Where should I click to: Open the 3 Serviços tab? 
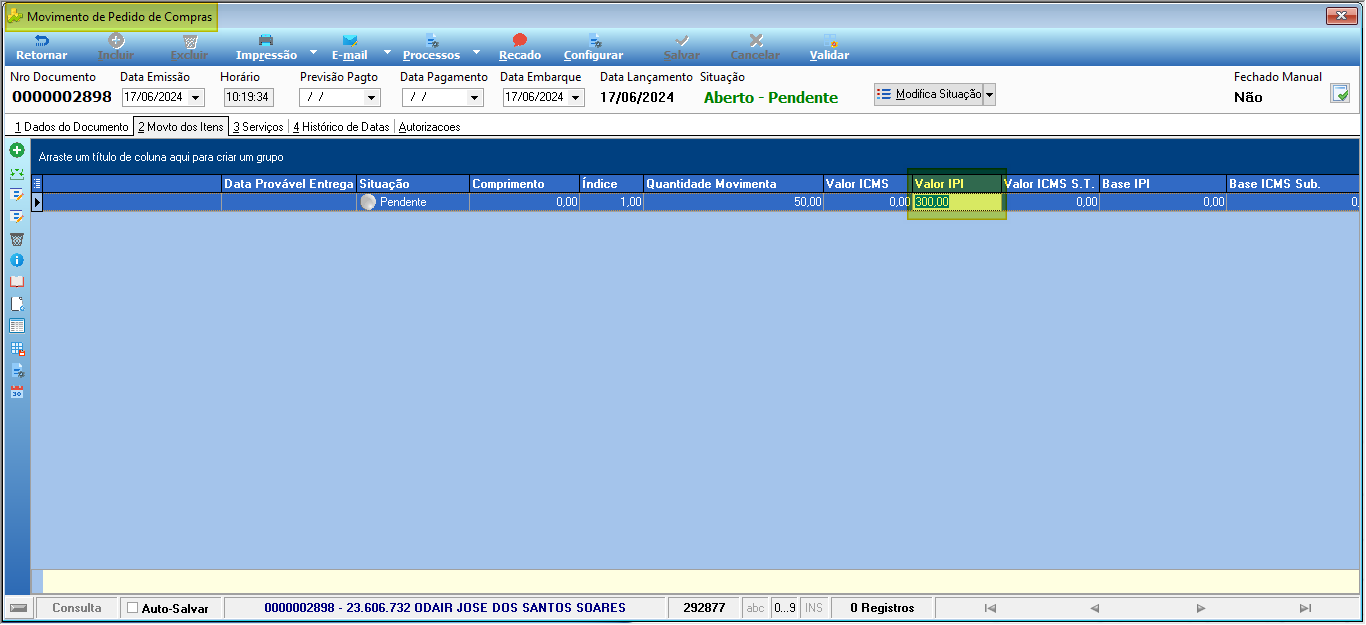(258, 127)
